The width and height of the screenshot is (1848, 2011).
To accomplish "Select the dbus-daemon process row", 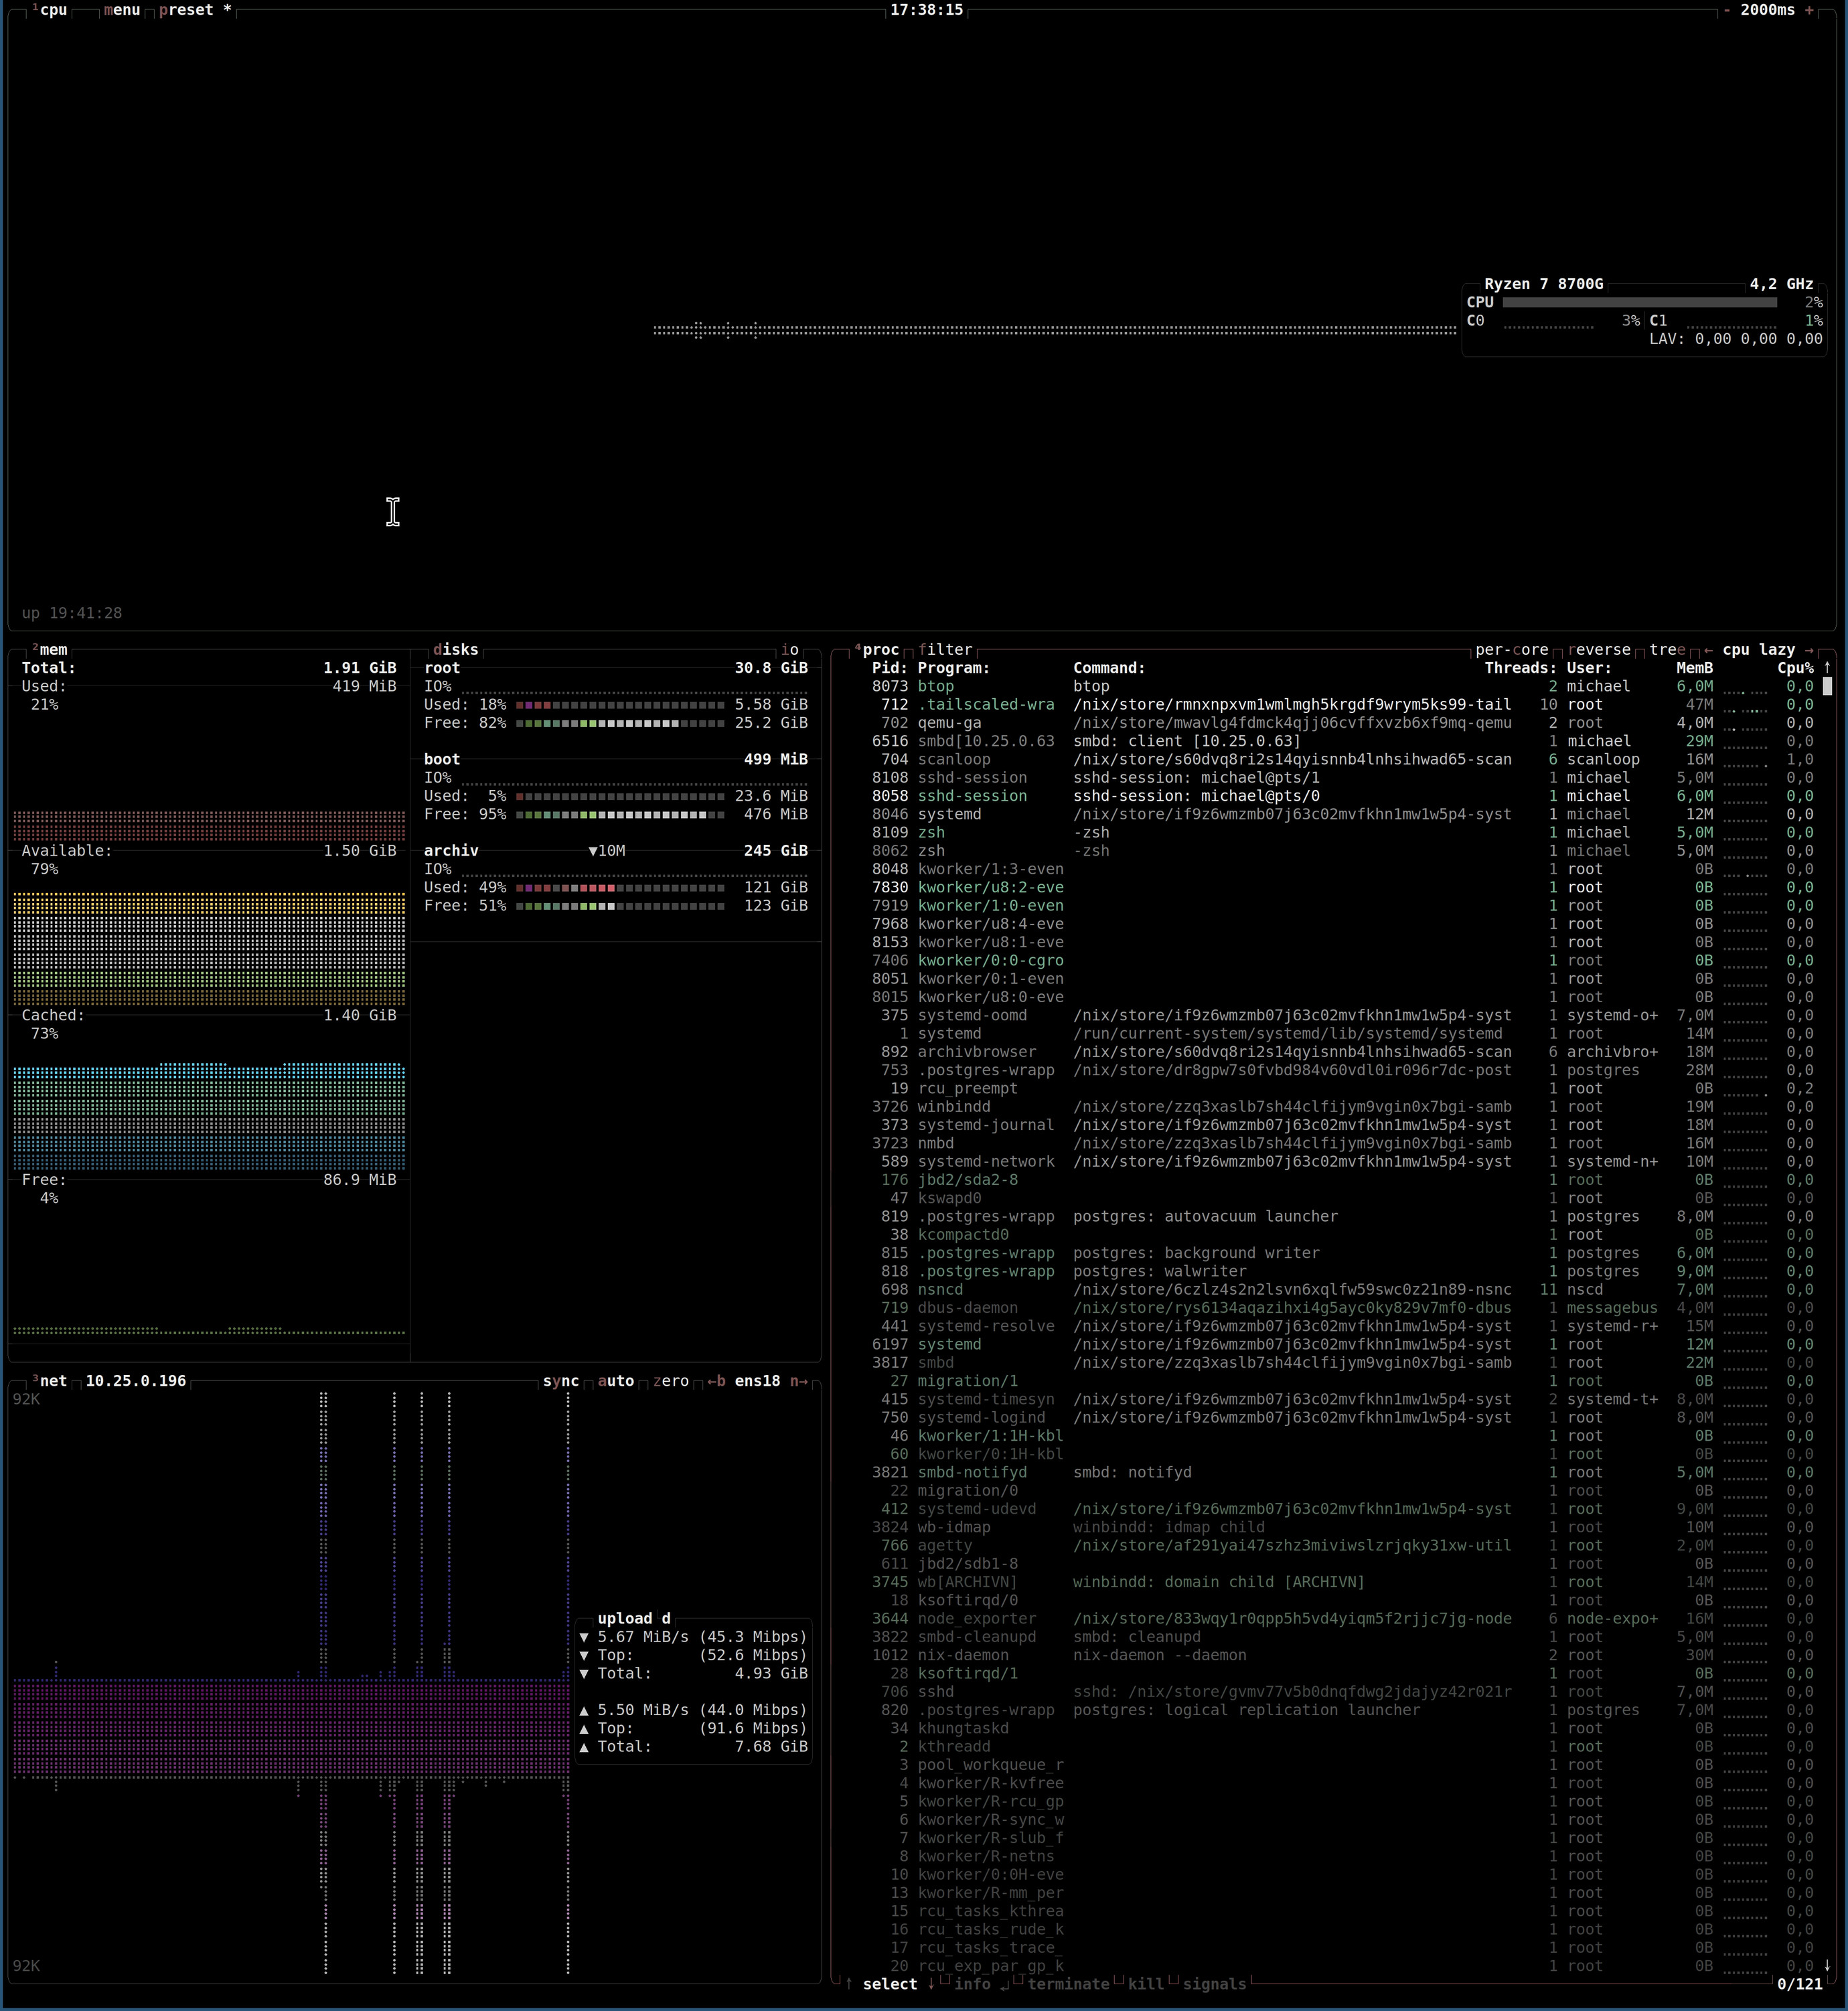I will (x=1342, y=1308).
